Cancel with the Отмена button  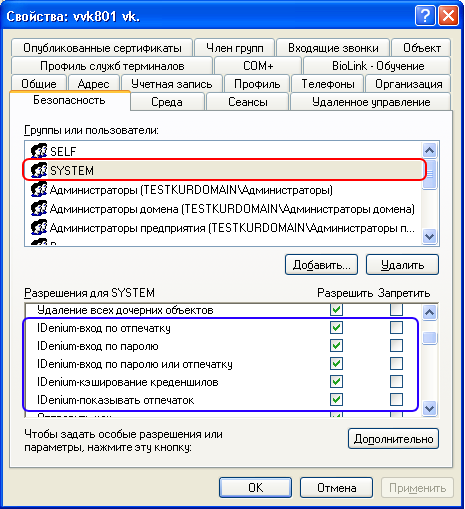pyautogui.click(x=336, y=488)
